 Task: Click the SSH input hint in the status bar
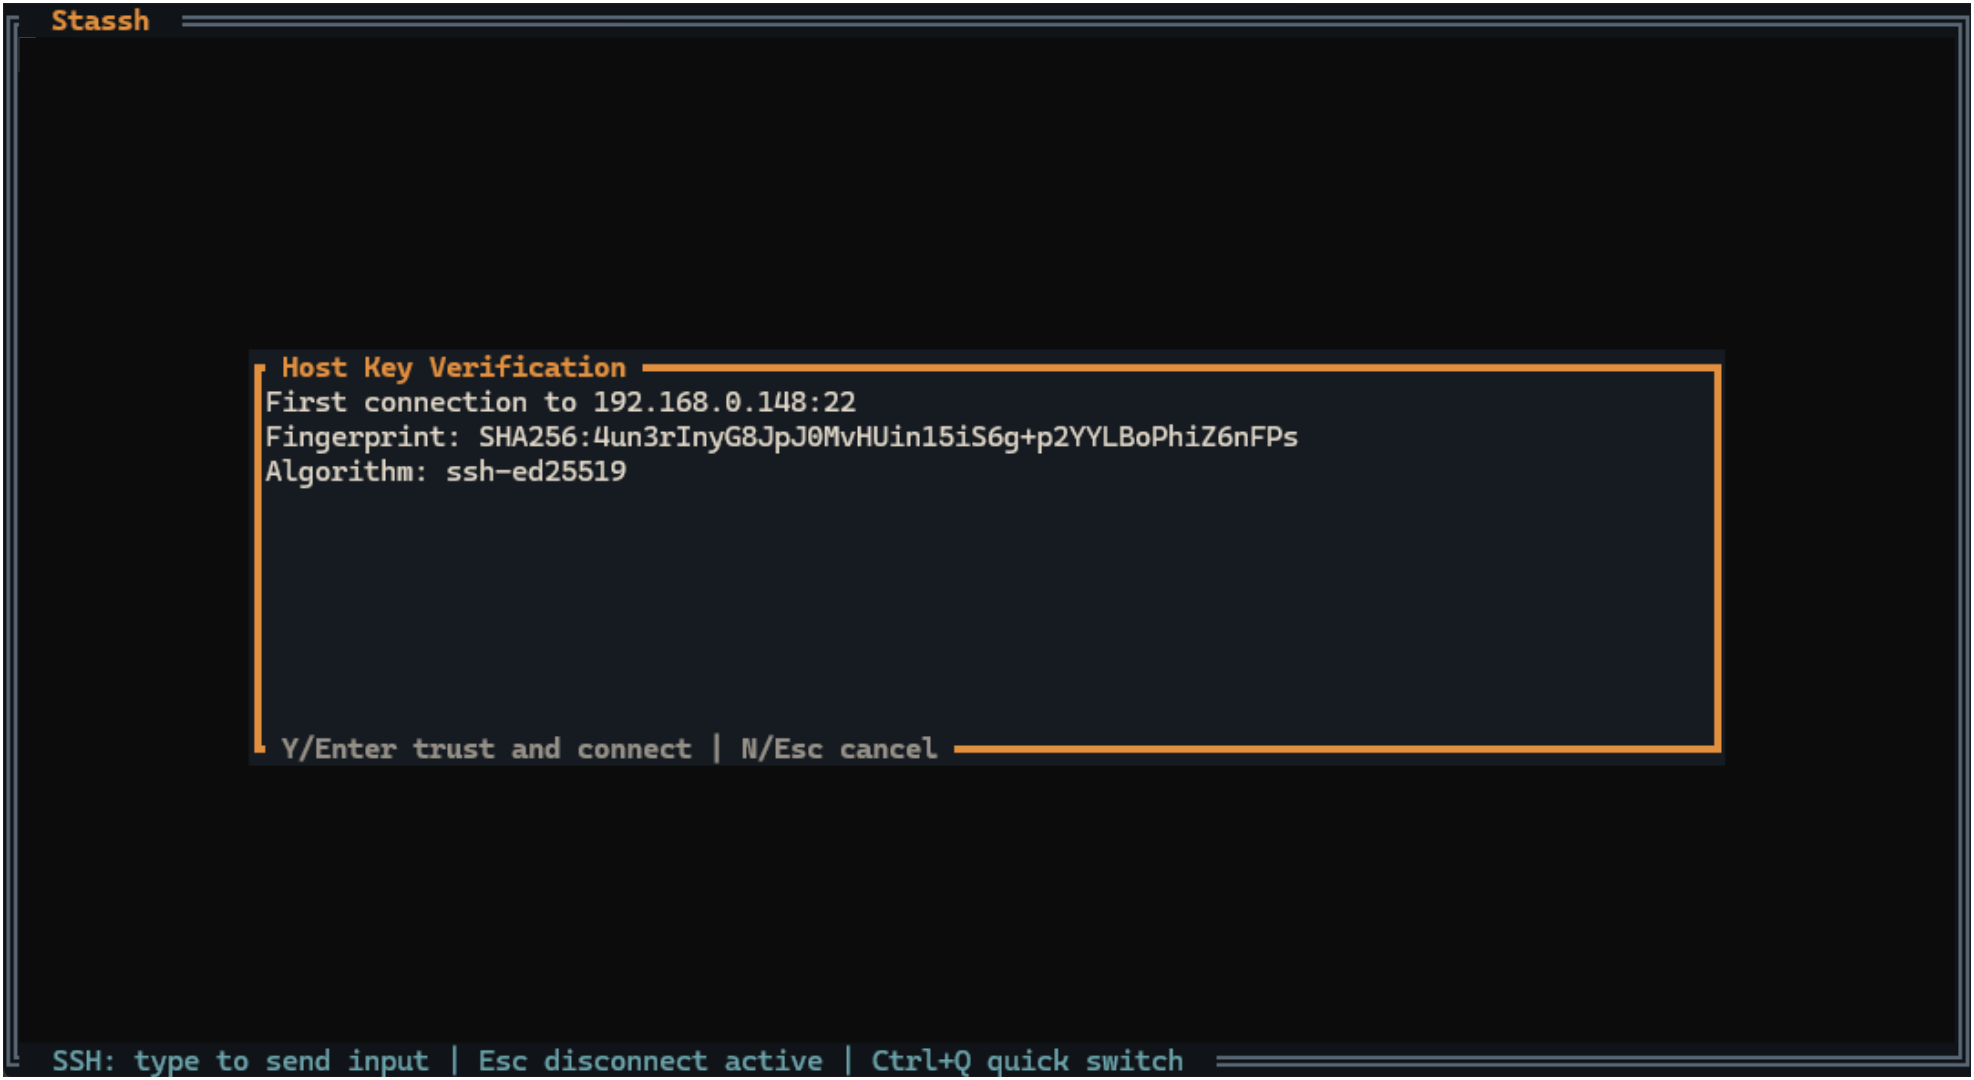240,1060
